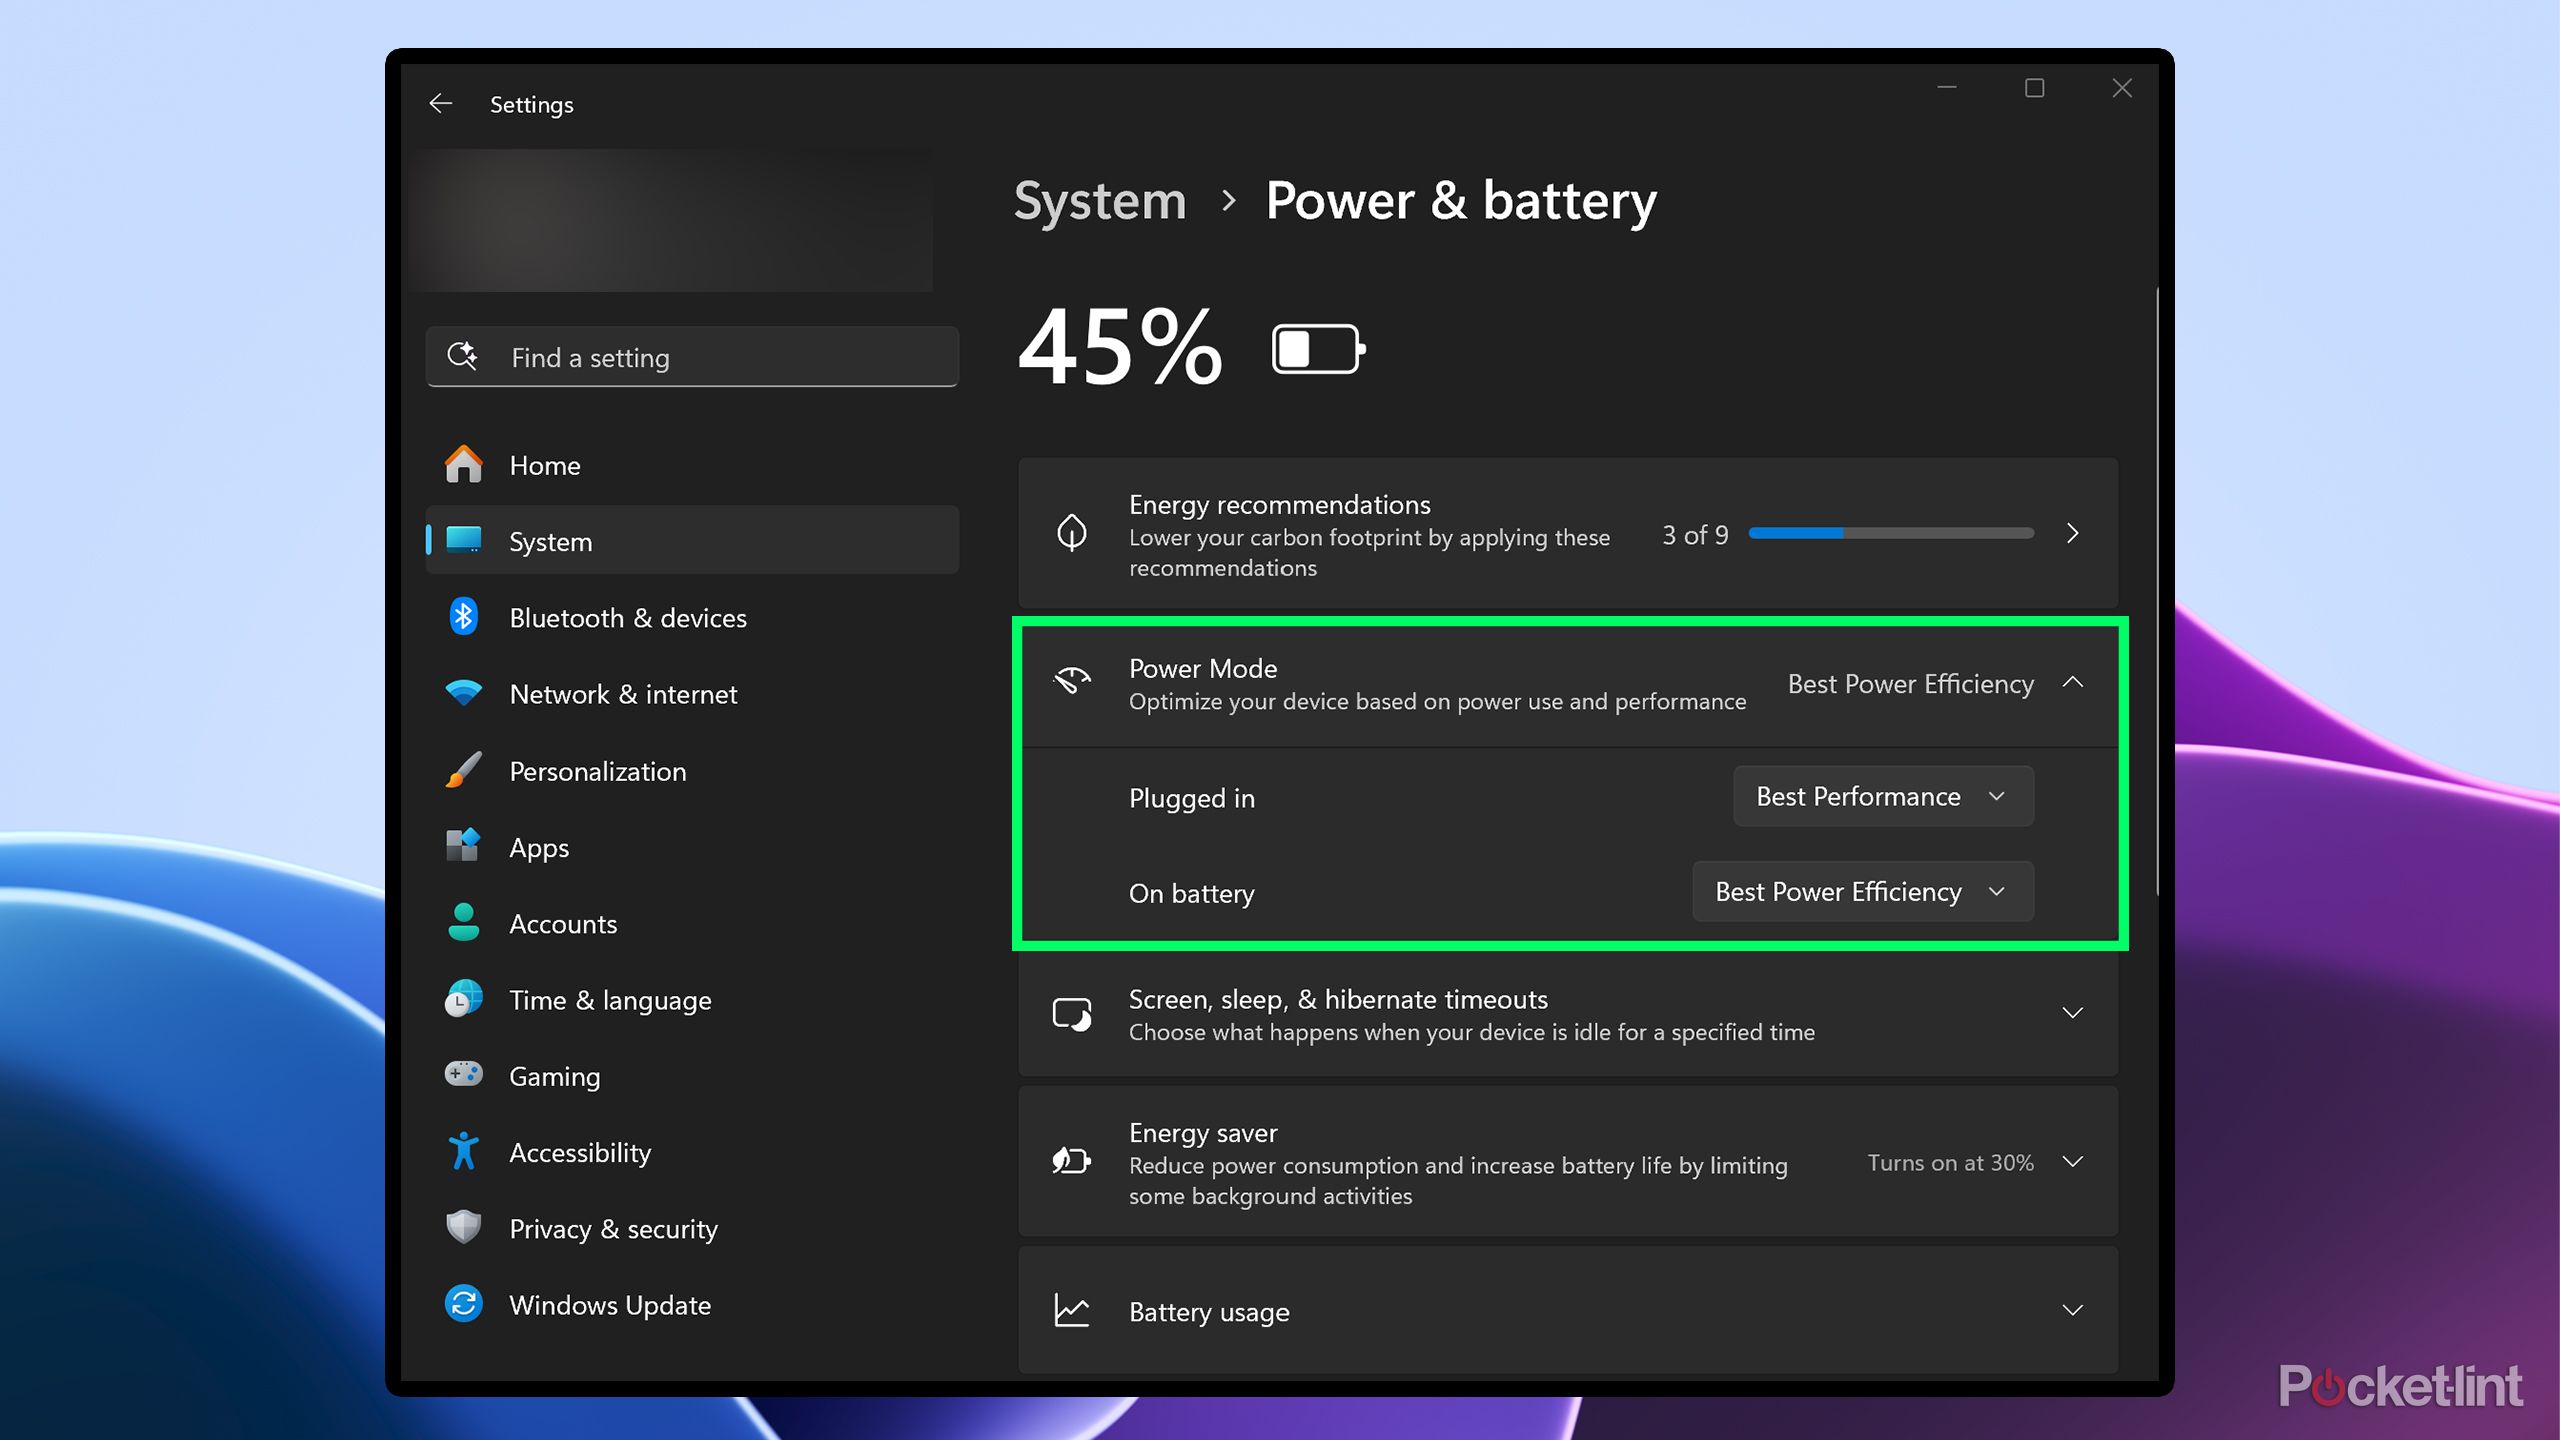Select System in the sidebar

[549, 541]
